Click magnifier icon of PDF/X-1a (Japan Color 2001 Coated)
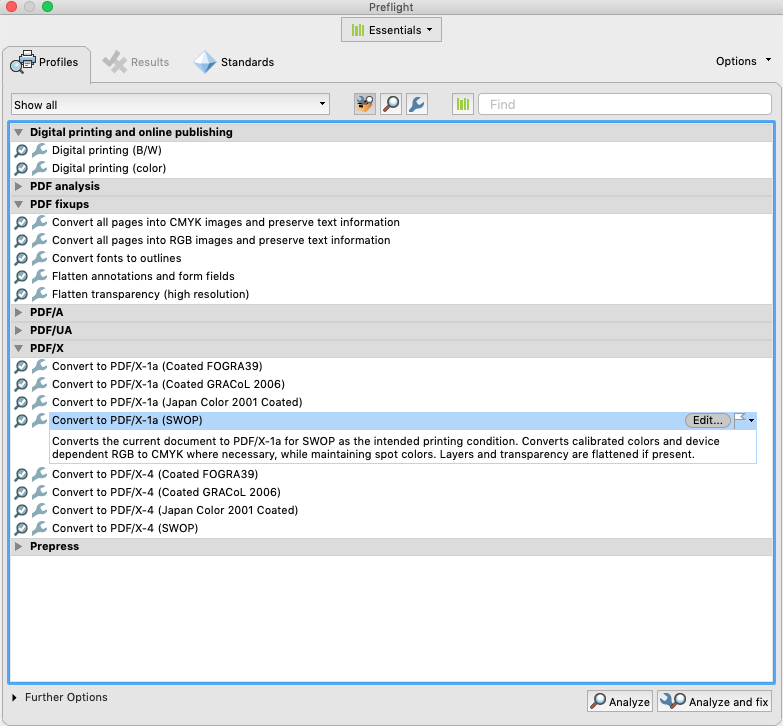This screenshot has height=726, width=783. 21,402
